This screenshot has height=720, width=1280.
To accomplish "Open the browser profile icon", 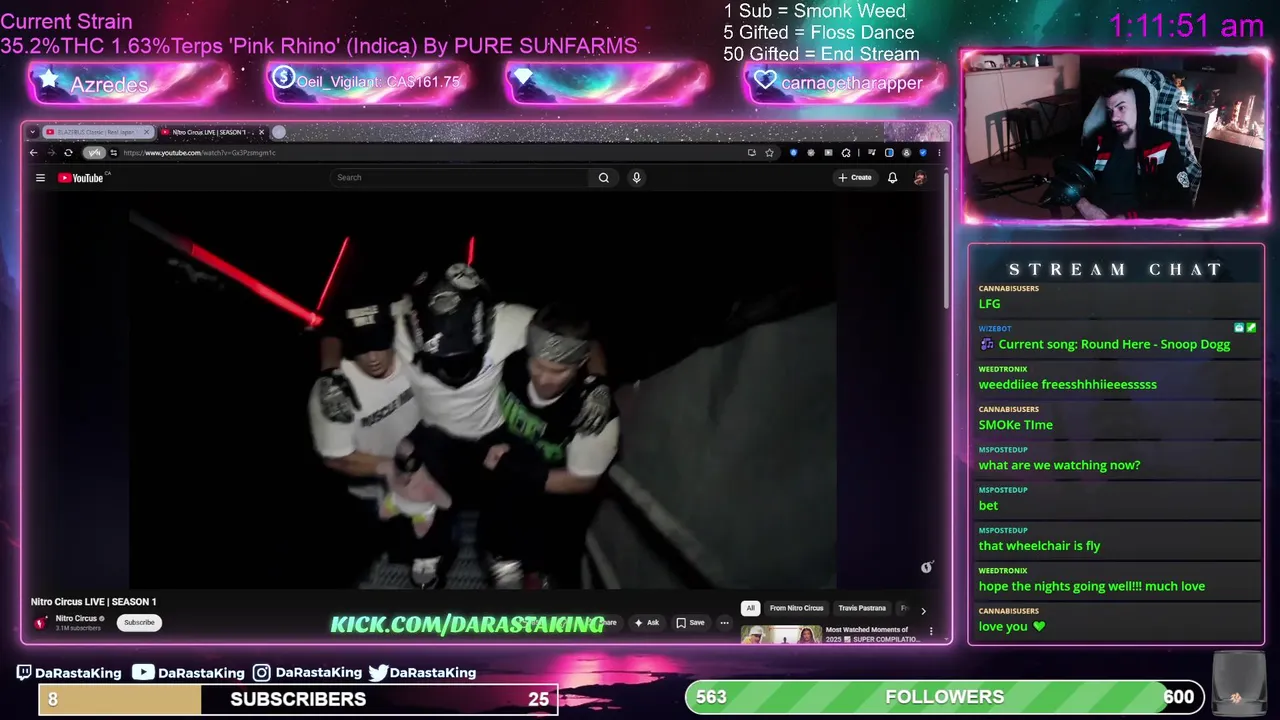I will click(x=906, y=153).
